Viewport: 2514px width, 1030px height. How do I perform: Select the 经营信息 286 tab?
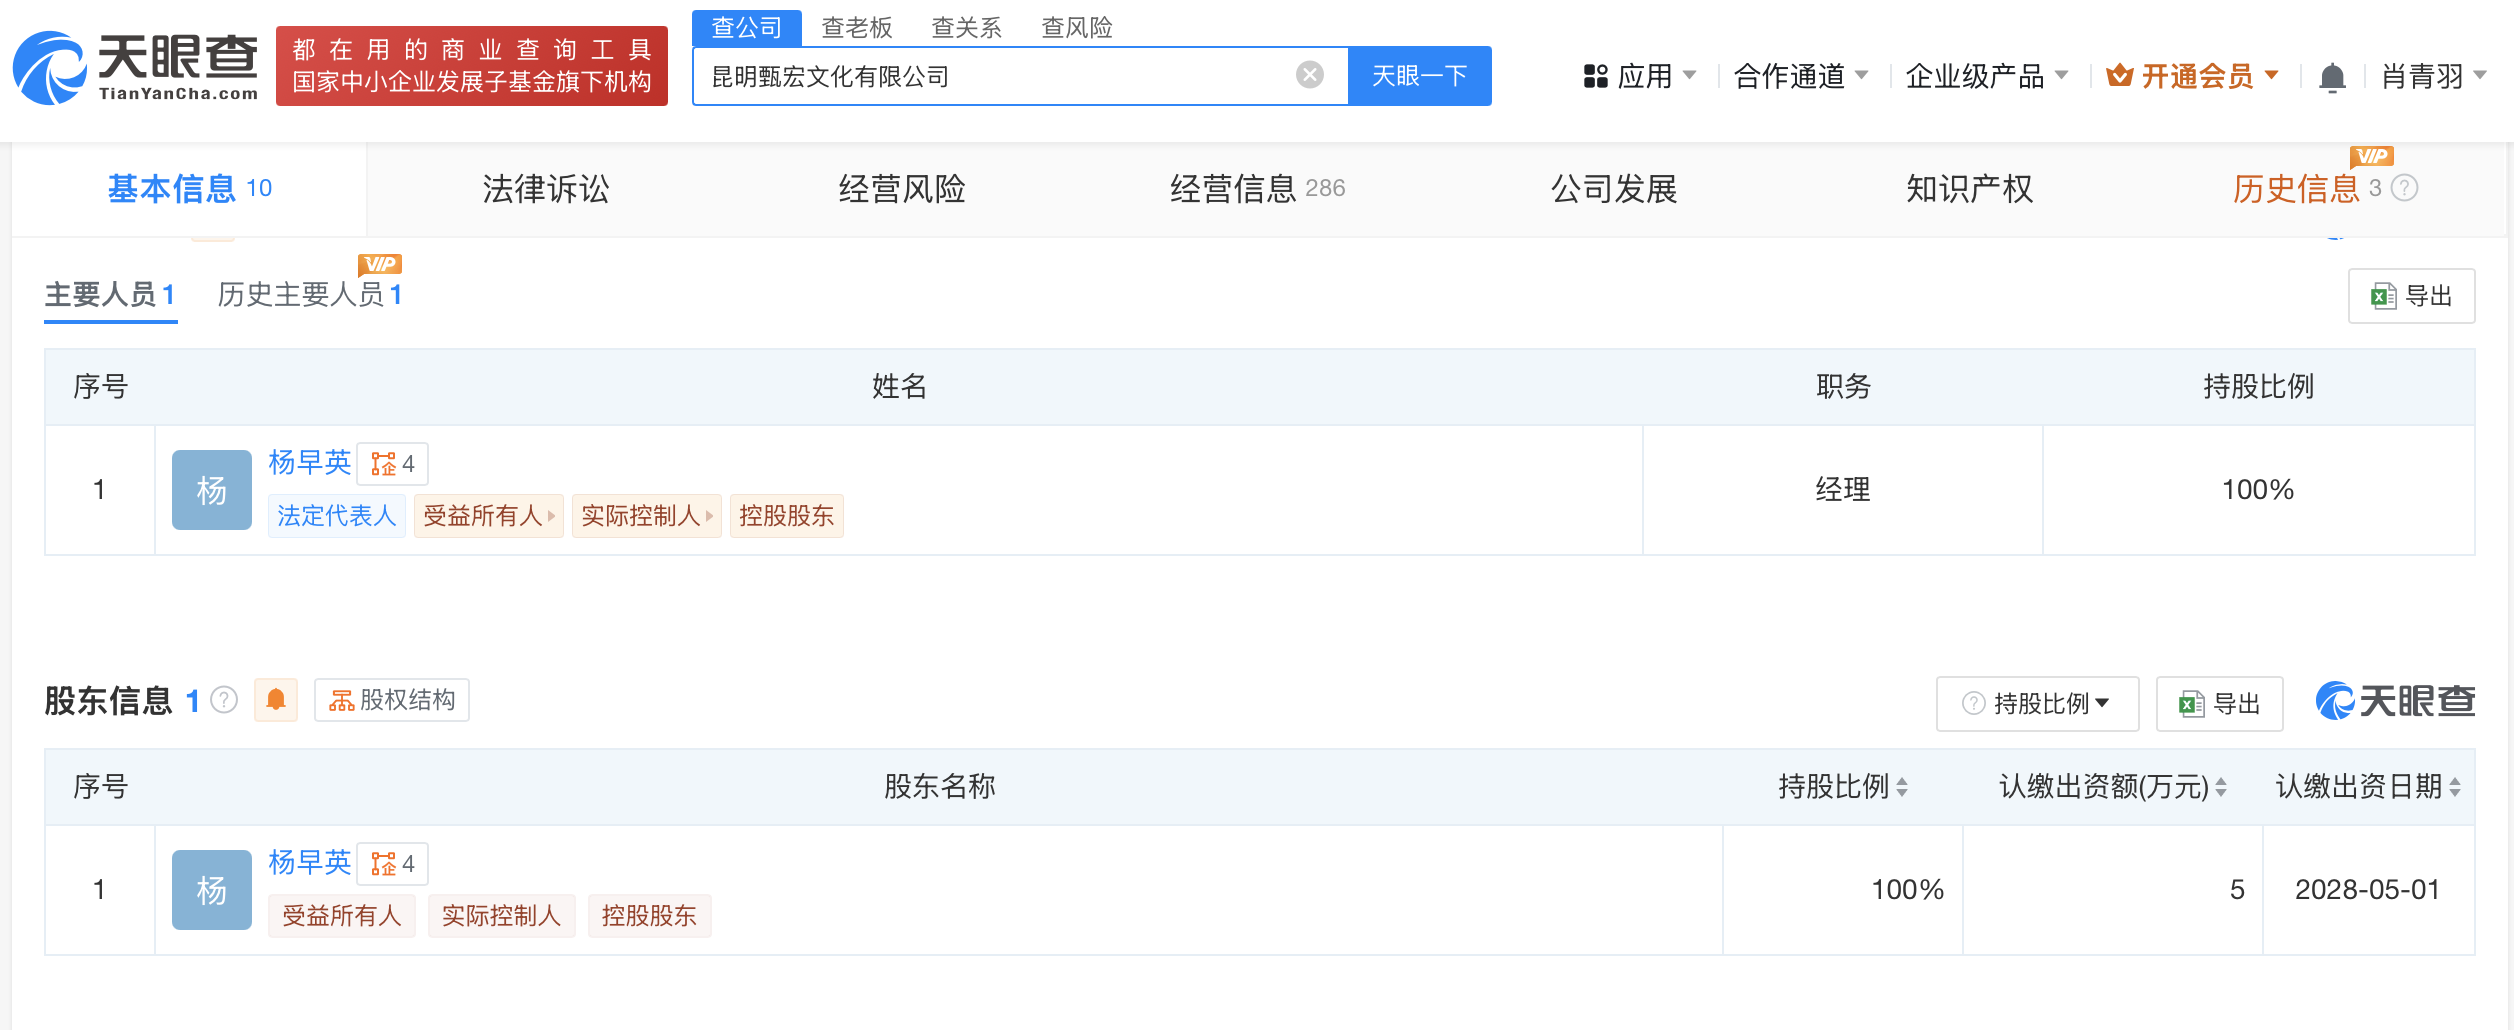pyautogui.click(x=1258, y=189)
